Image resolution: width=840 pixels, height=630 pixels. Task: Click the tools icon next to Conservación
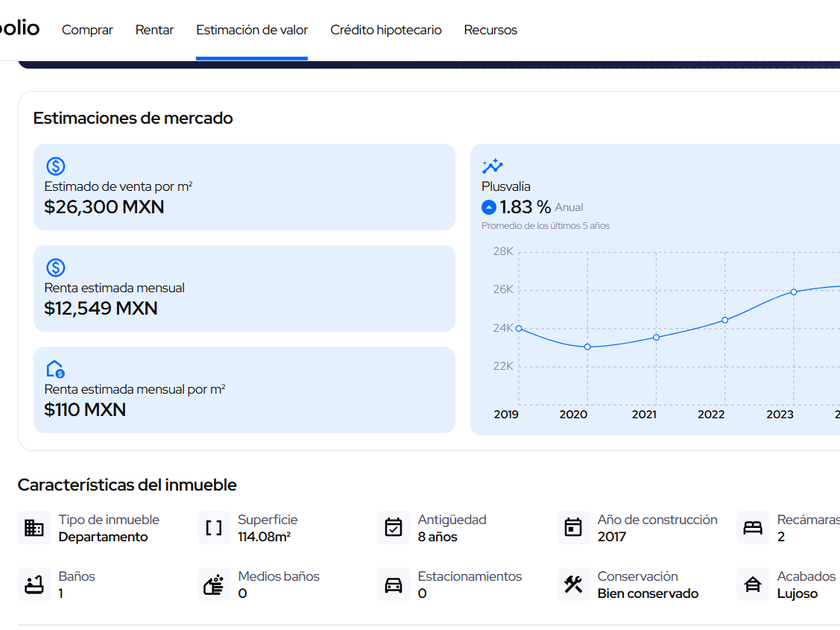[x=573, y=584]
